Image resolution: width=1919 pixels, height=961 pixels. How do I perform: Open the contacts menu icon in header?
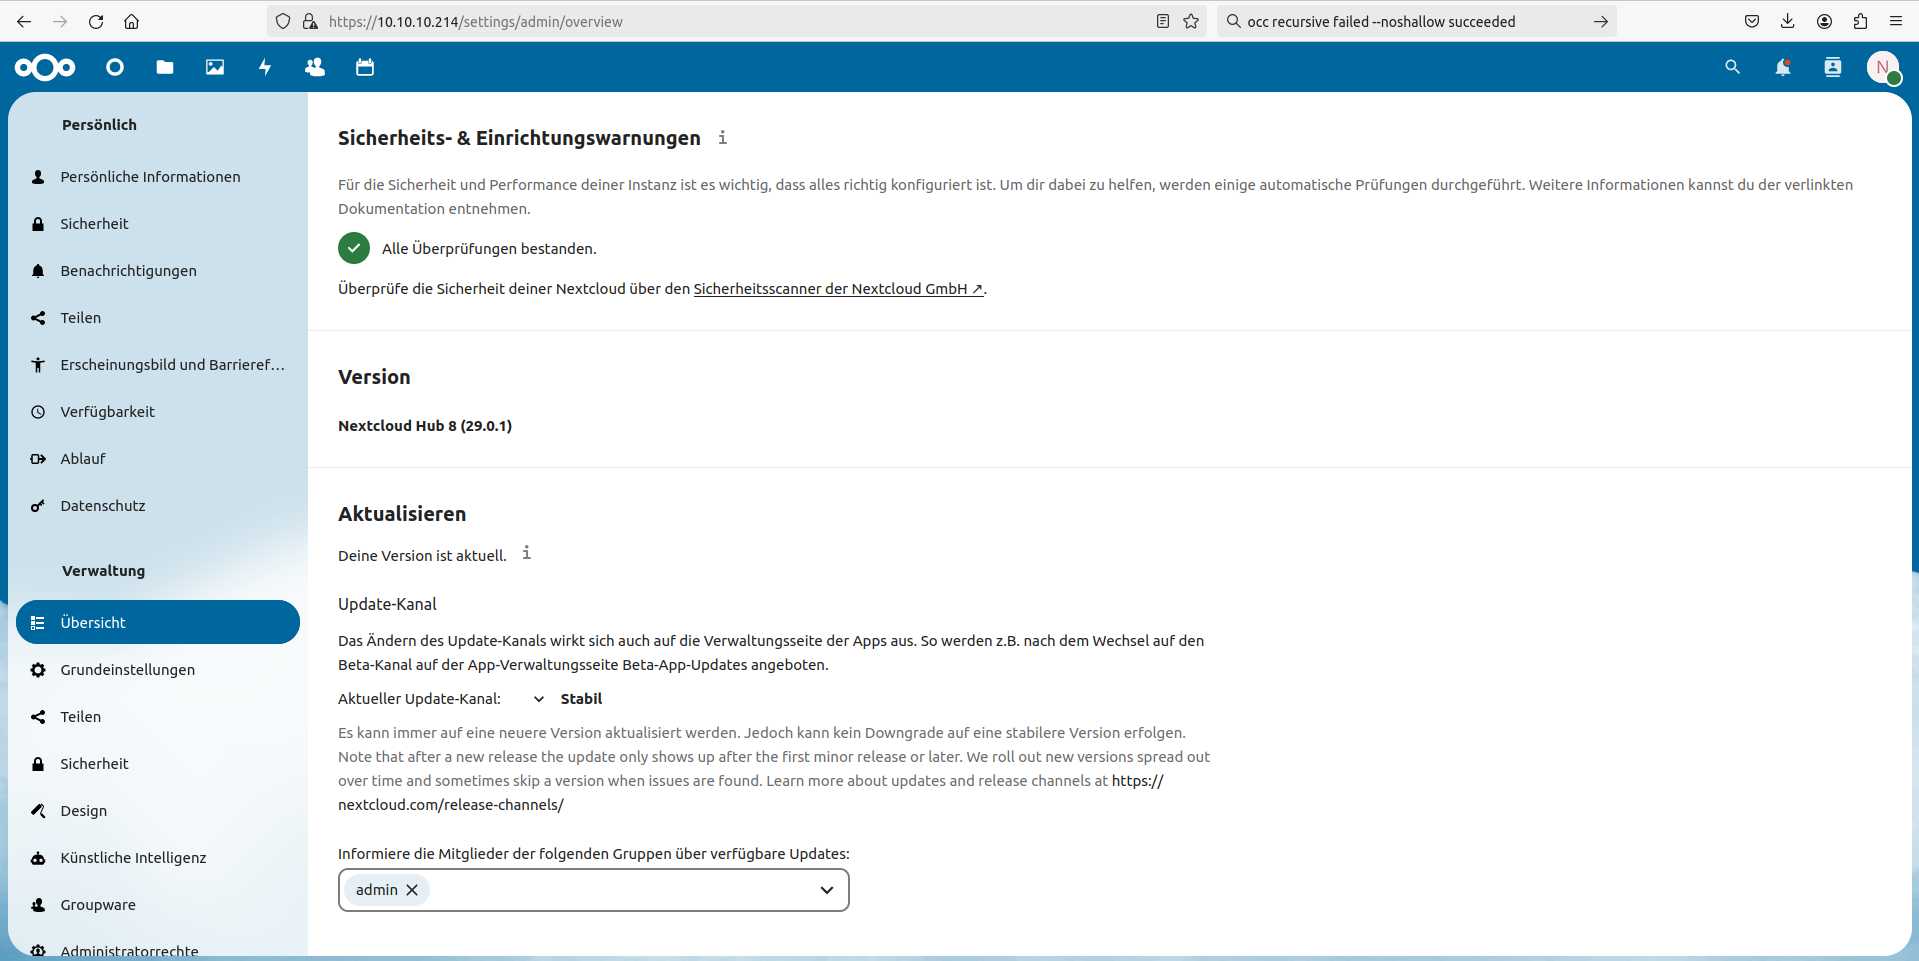point(1833,67)
